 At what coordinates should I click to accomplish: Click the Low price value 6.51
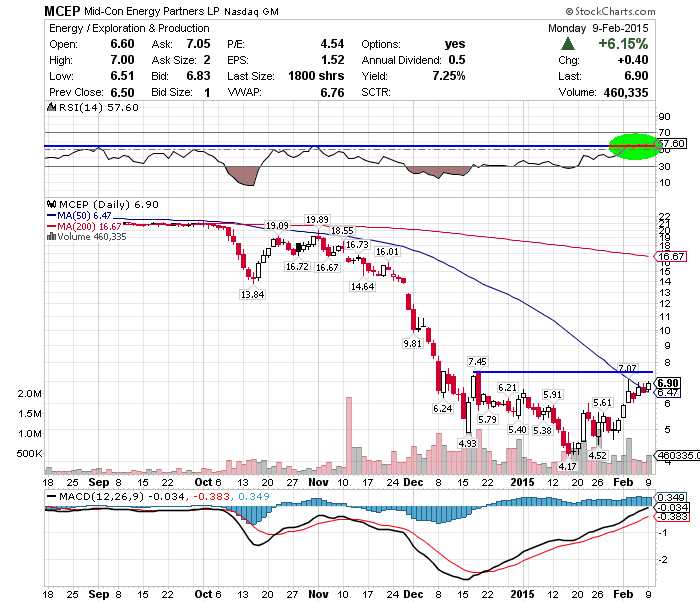(122, 76)
